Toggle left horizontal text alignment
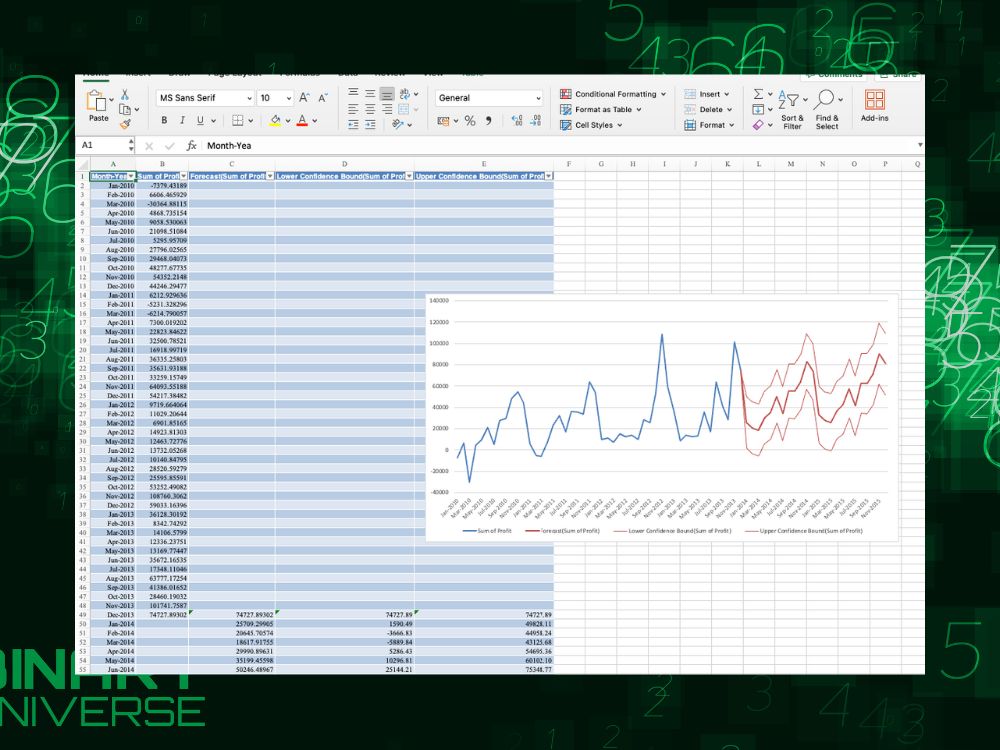Screen dimensions: 1000x750 click(x=353, y=109)
